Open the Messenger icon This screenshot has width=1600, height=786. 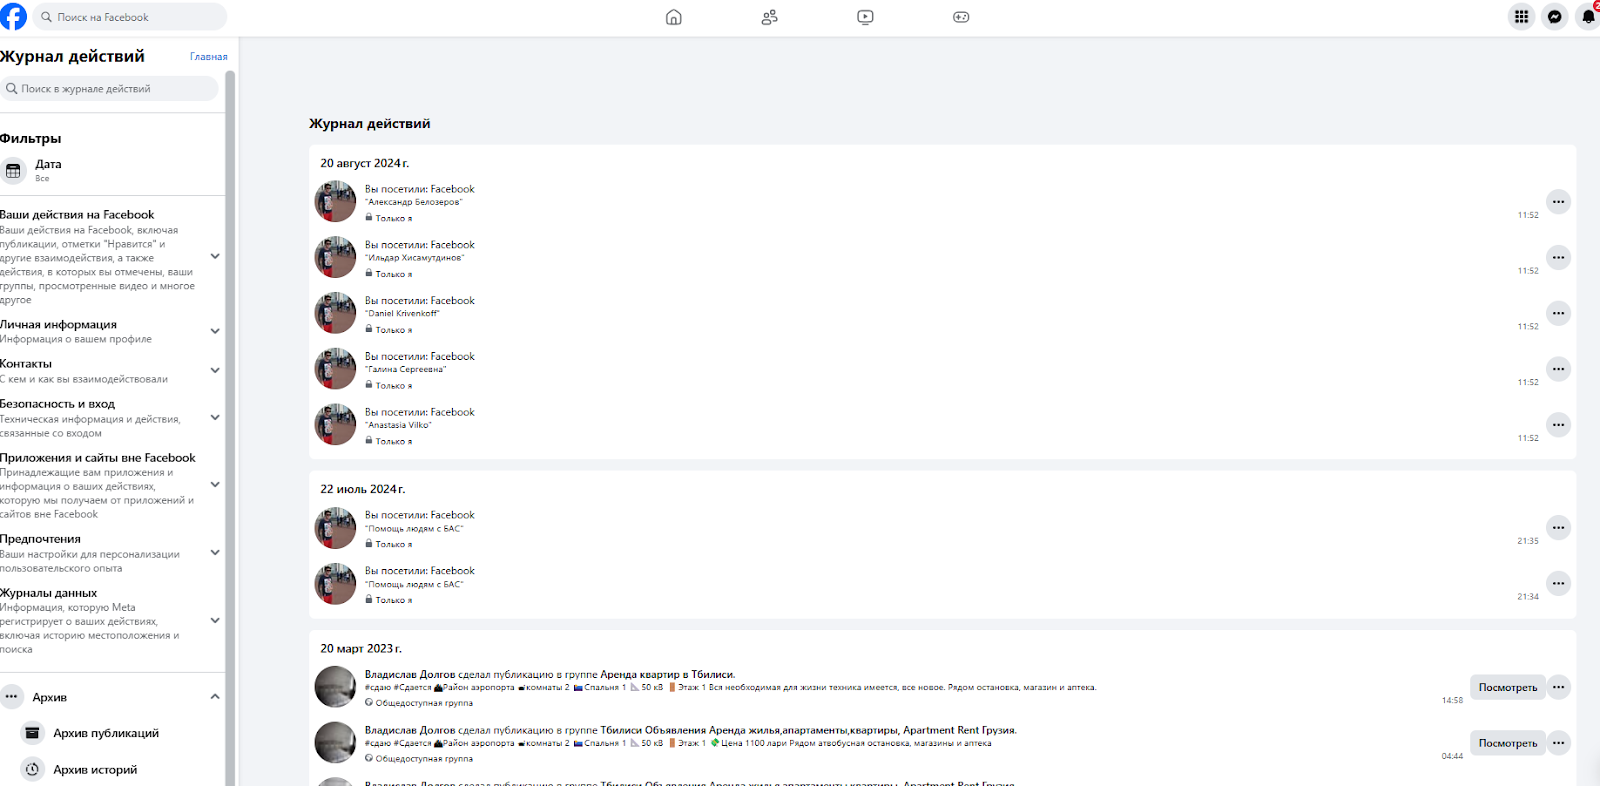pos(1555,17)
